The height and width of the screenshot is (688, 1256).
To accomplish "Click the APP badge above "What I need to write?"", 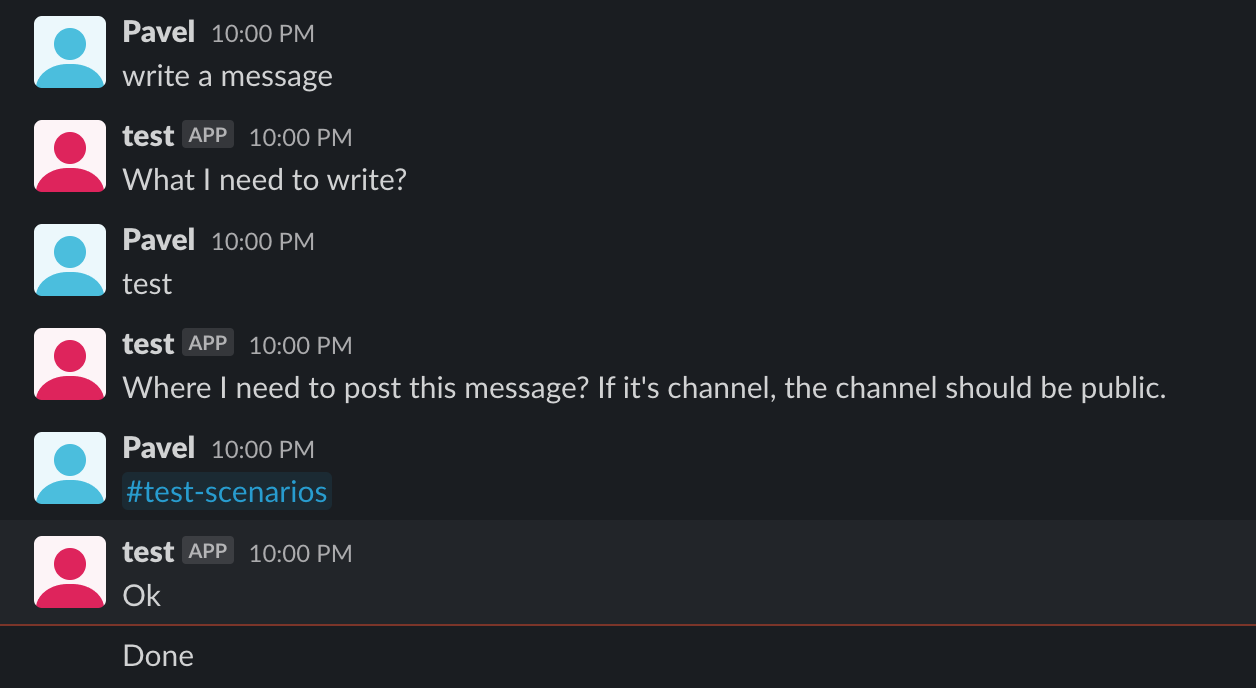I will (208, 135).
